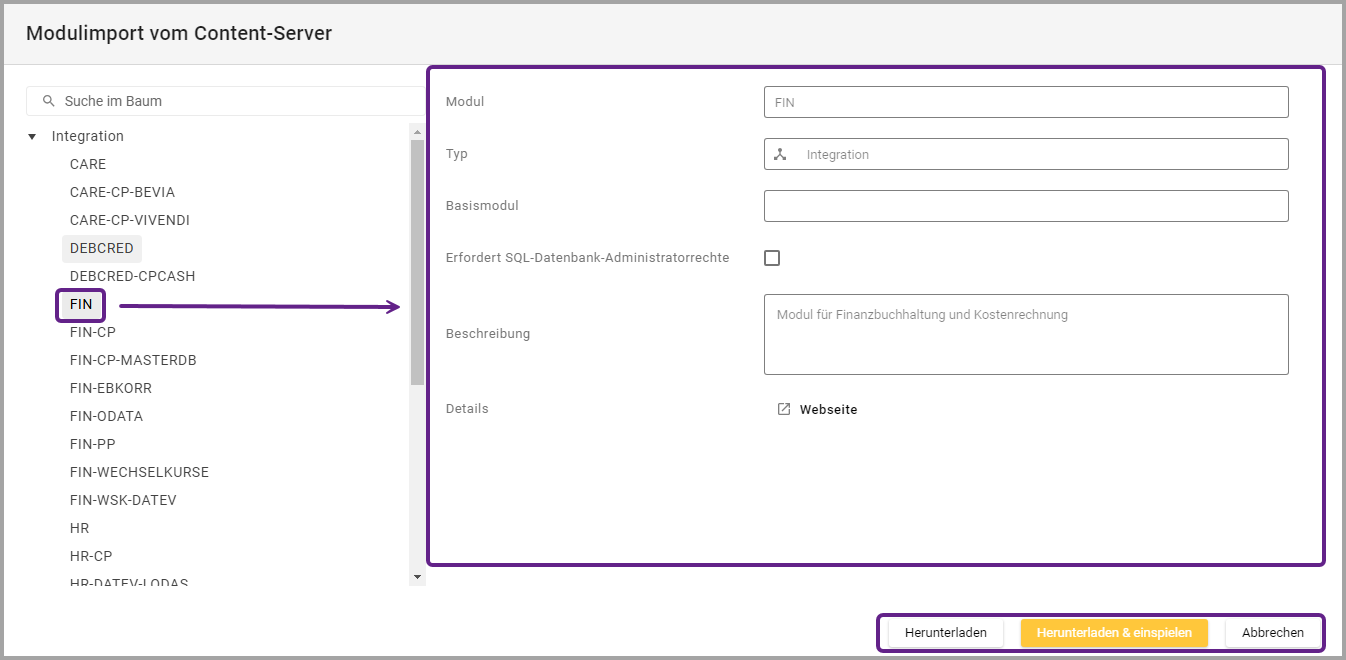Pick the HR-CP module
This screenshot has height=660, width=1346.
[91, 556]
